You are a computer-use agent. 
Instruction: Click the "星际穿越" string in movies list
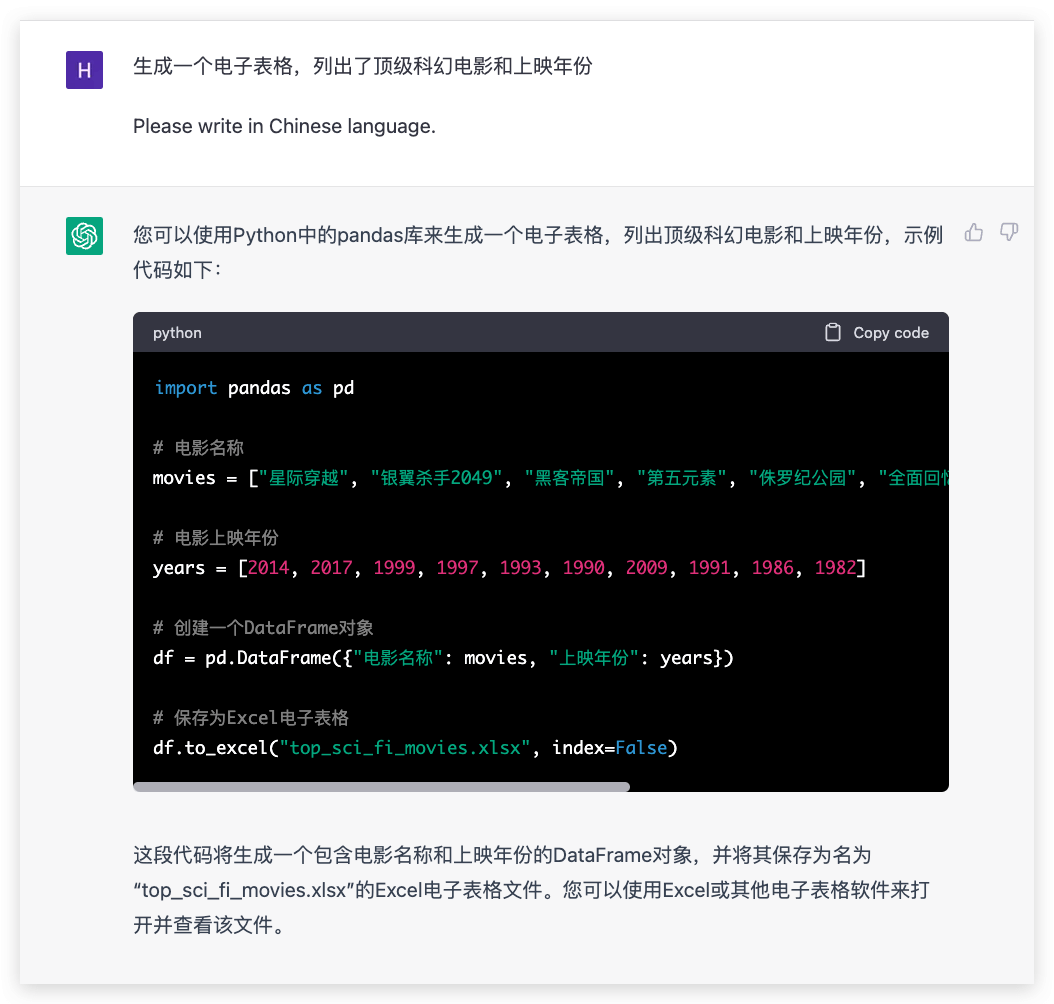[304, 478]
